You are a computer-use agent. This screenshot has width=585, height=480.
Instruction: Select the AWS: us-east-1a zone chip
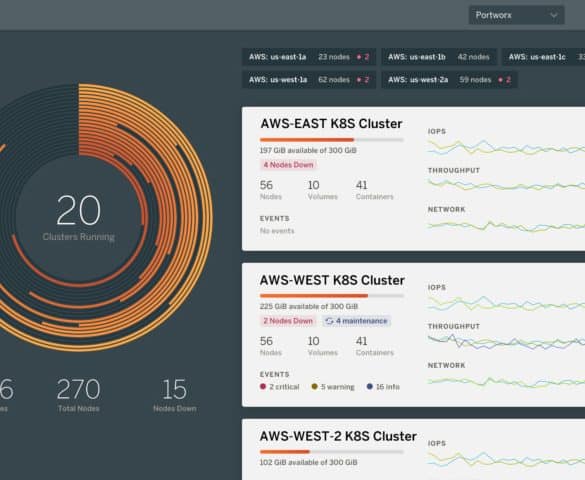(309, 57)
